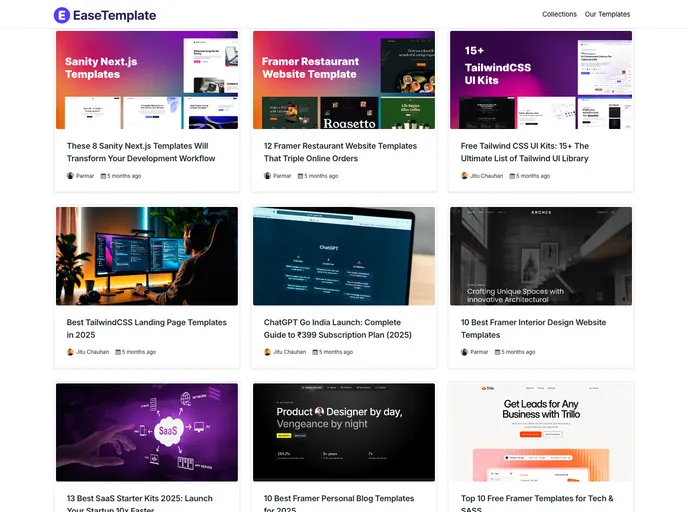The image size is (688, 512).
Task: Click calendar icon on Framer Restaurant article
Action: pos(300,176)
